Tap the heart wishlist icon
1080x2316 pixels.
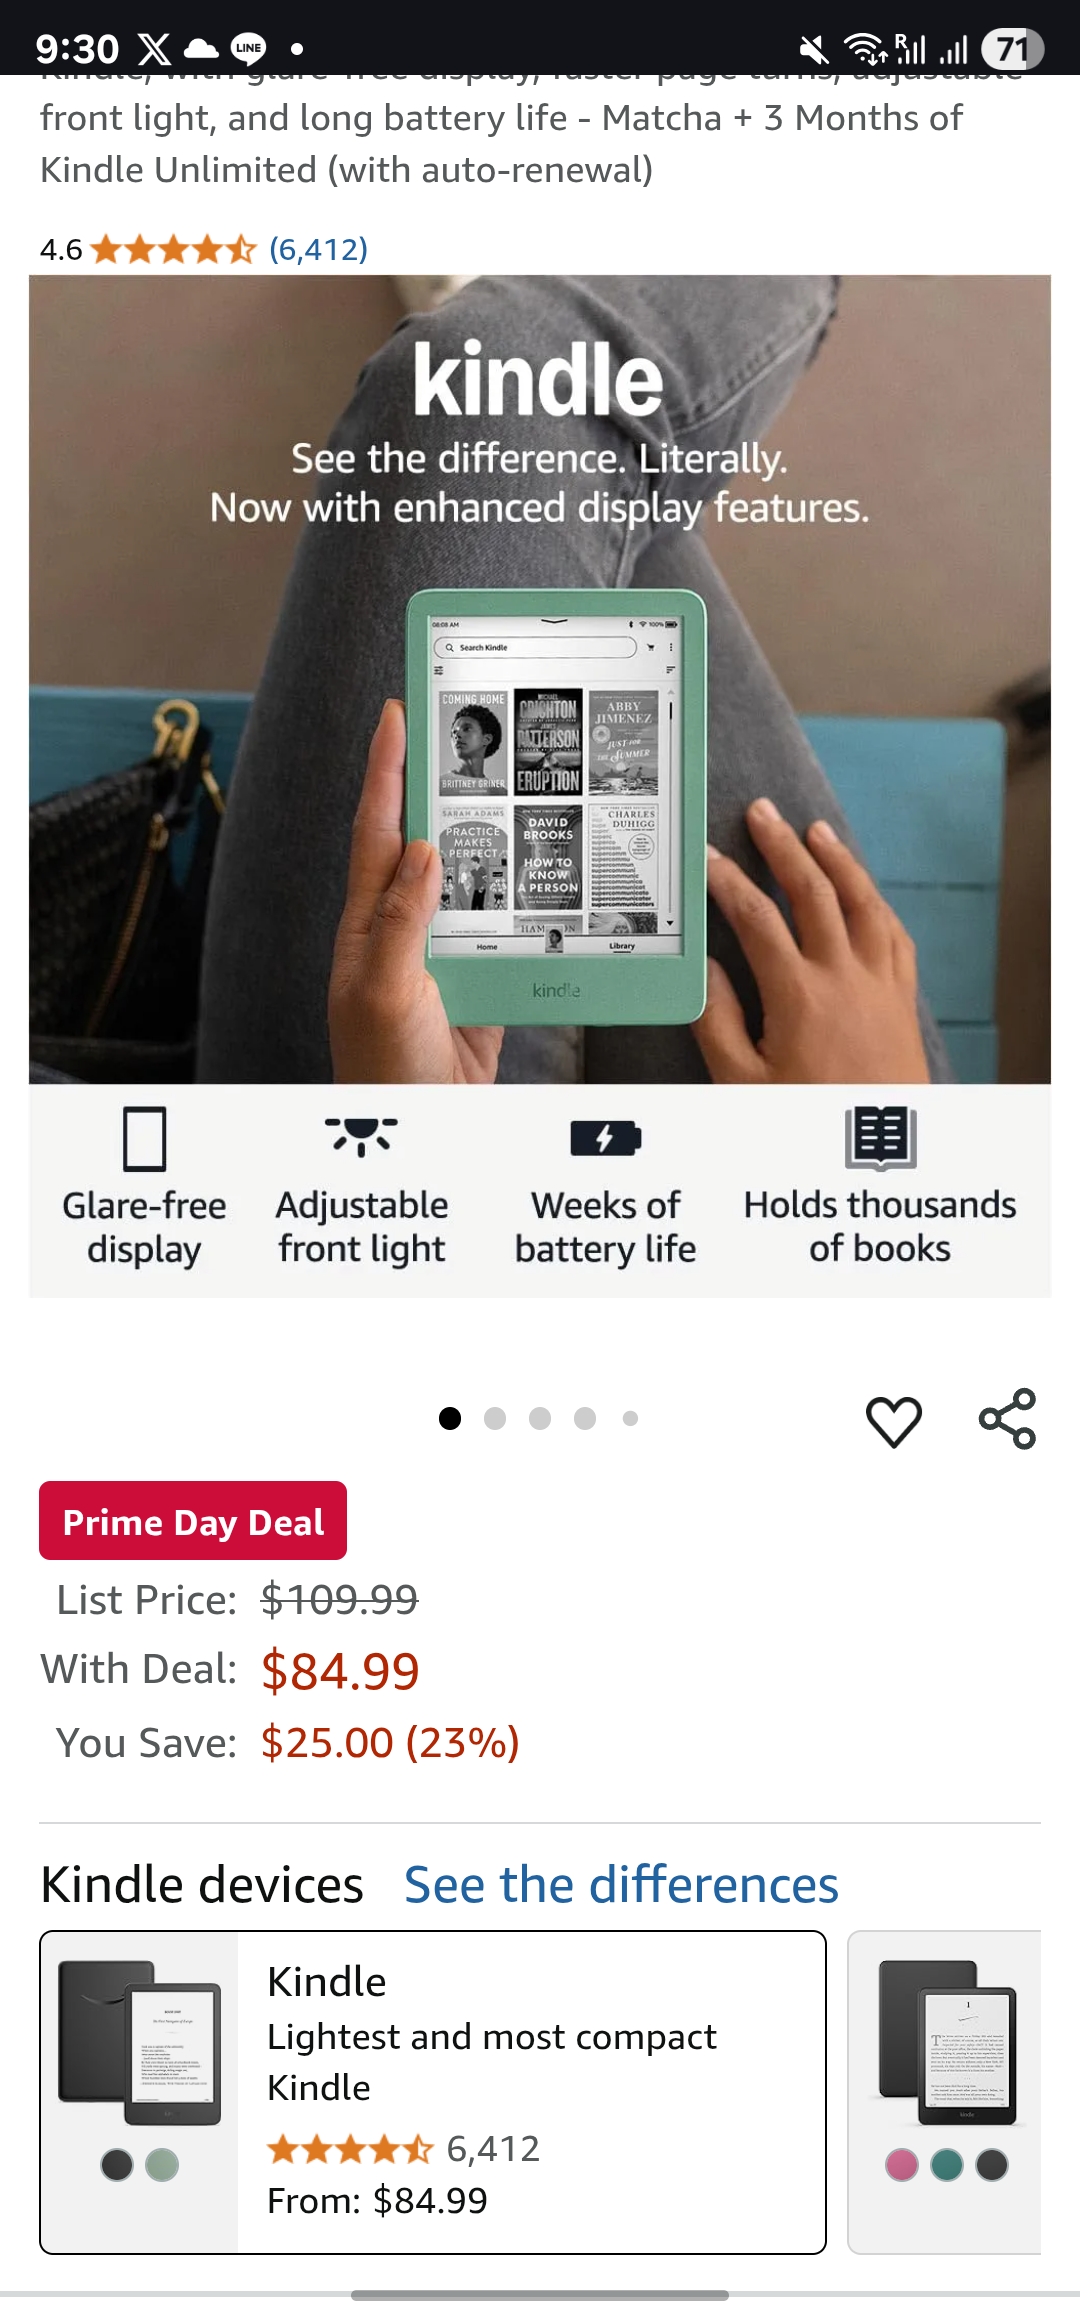pos(893,1421)
